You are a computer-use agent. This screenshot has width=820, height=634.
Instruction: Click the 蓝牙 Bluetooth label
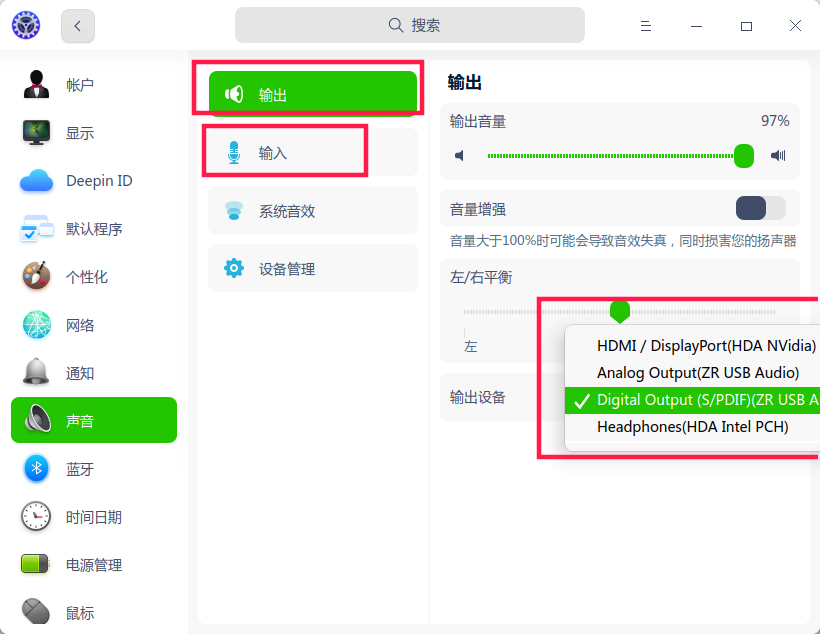80,469
